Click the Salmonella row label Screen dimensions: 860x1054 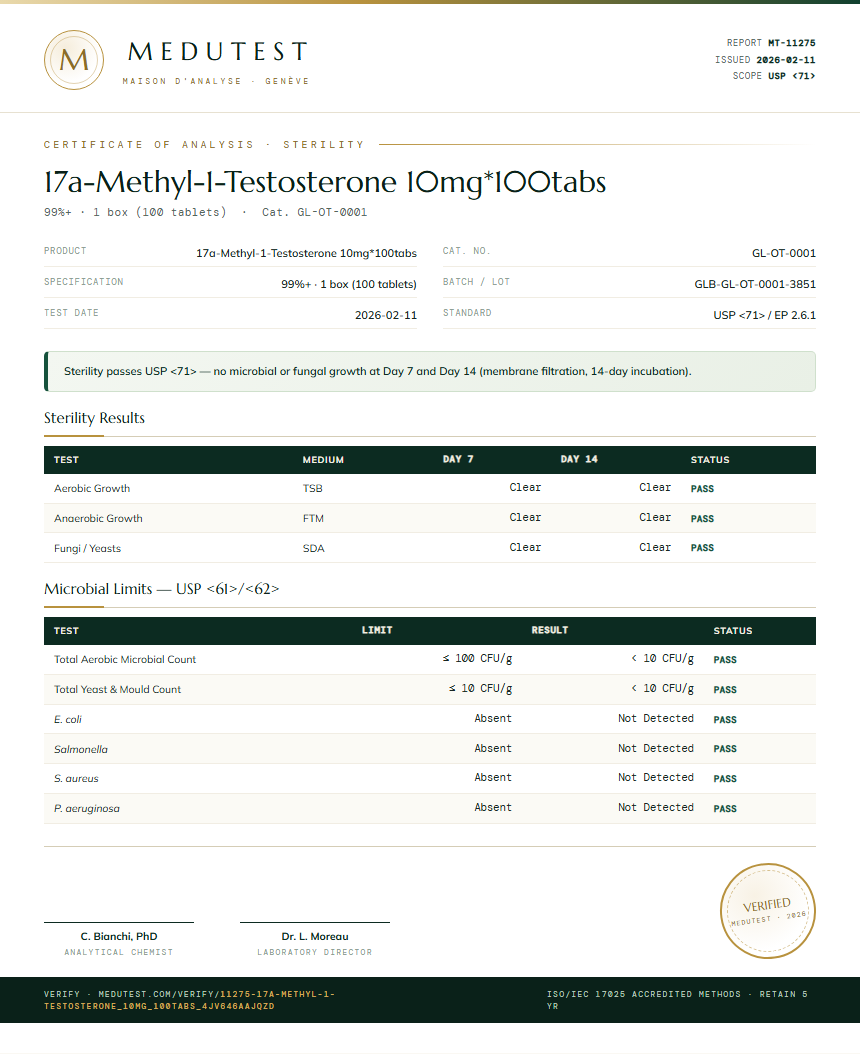[x=81, y=749]
